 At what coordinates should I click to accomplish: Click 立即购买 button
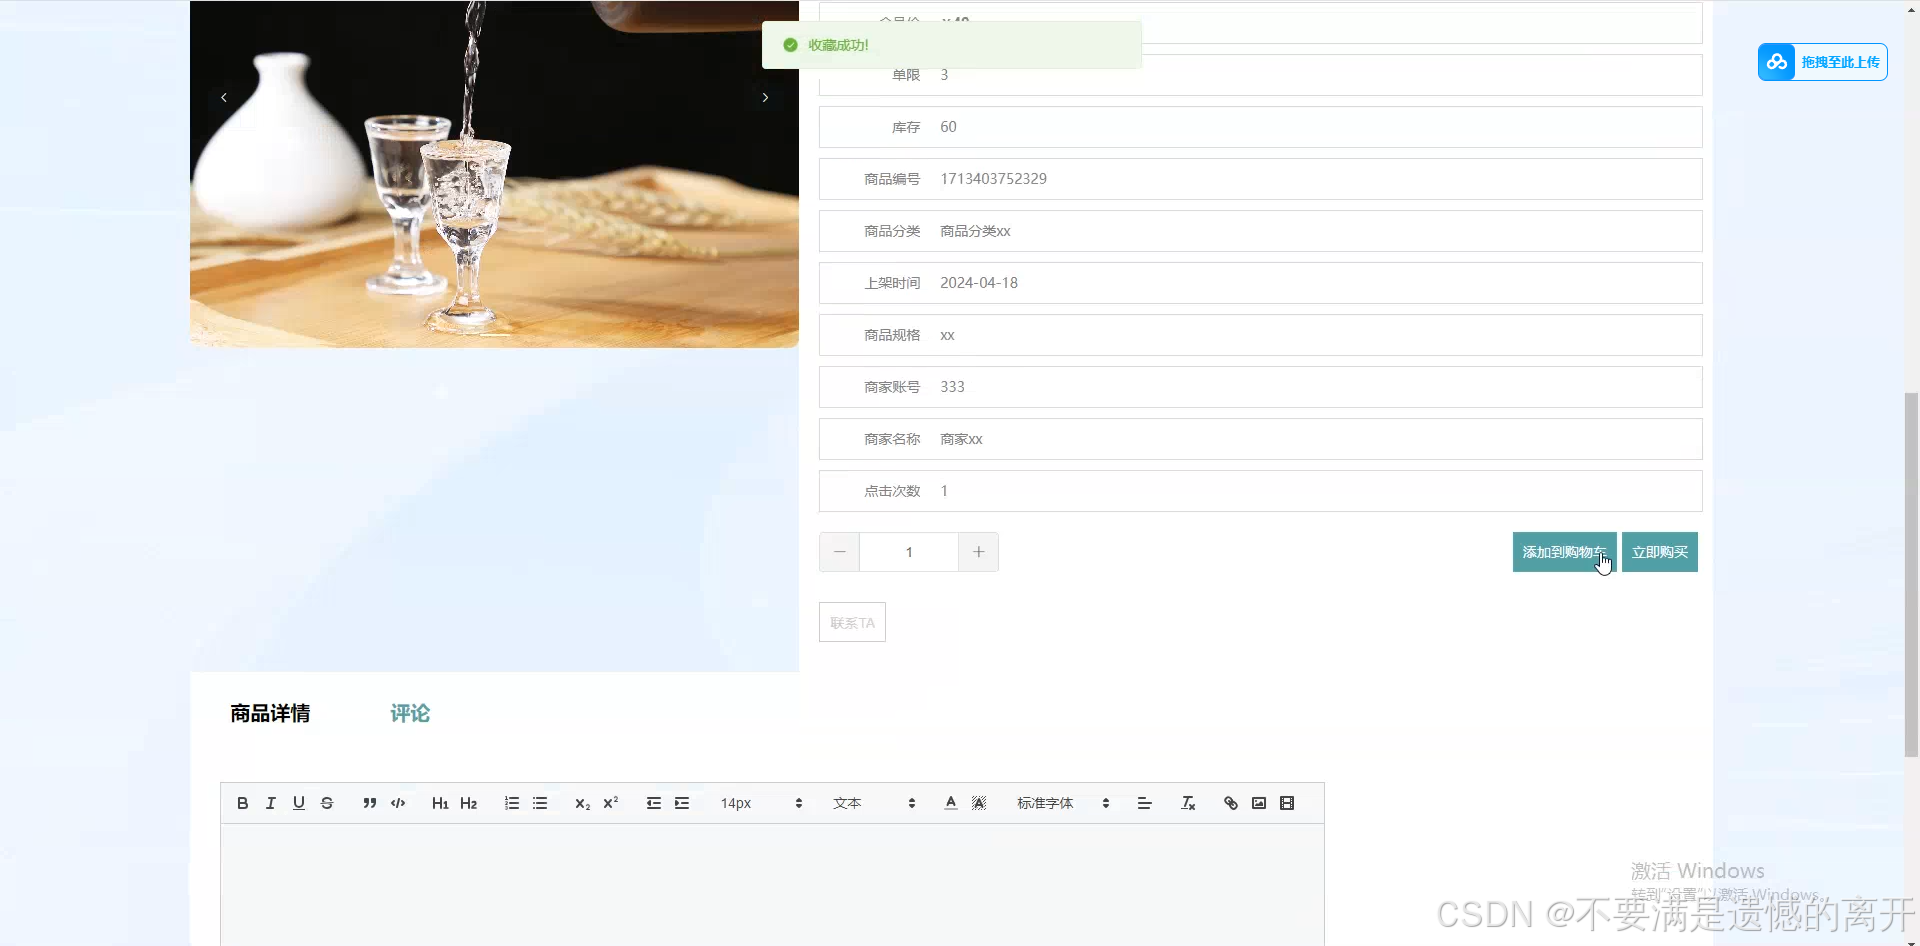[x=1660, y=552]
